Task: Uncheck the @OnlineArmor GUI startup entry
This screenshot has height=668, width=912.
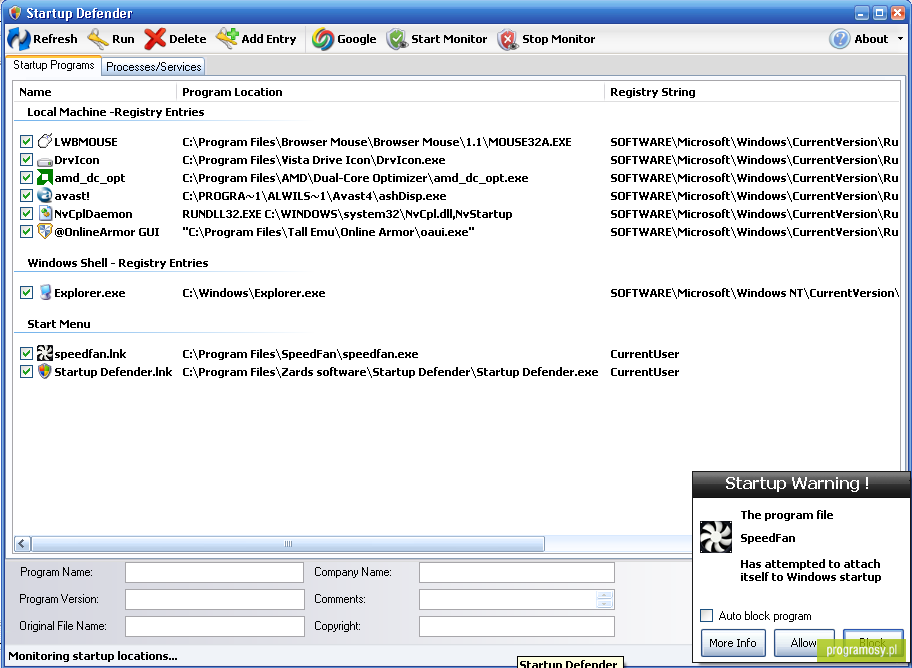Action: (x=26, y=232)
